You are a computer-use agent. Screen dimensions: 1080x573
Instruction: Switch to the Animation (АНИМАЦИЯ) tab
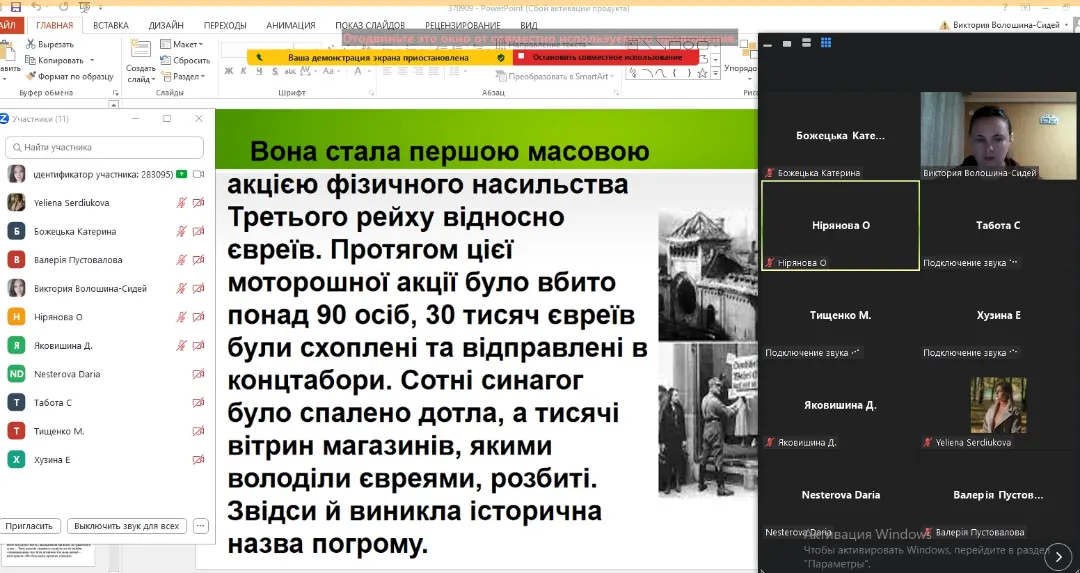291,25
